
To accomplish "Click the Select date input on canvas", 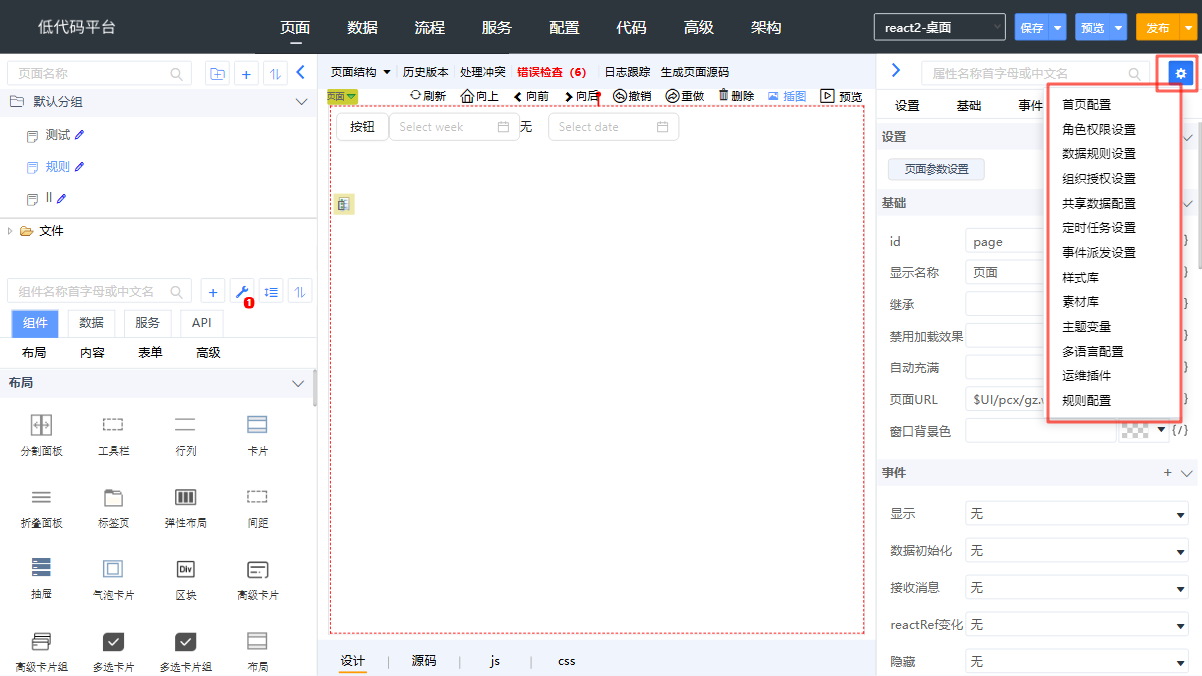I will 613,127.
